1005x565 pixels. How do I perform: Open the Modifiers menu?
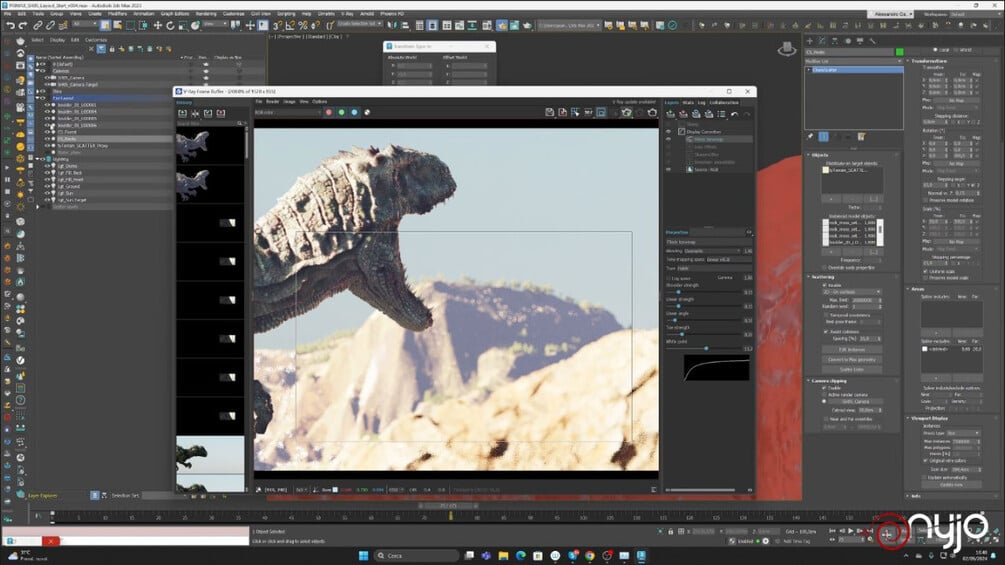point(117,13)
